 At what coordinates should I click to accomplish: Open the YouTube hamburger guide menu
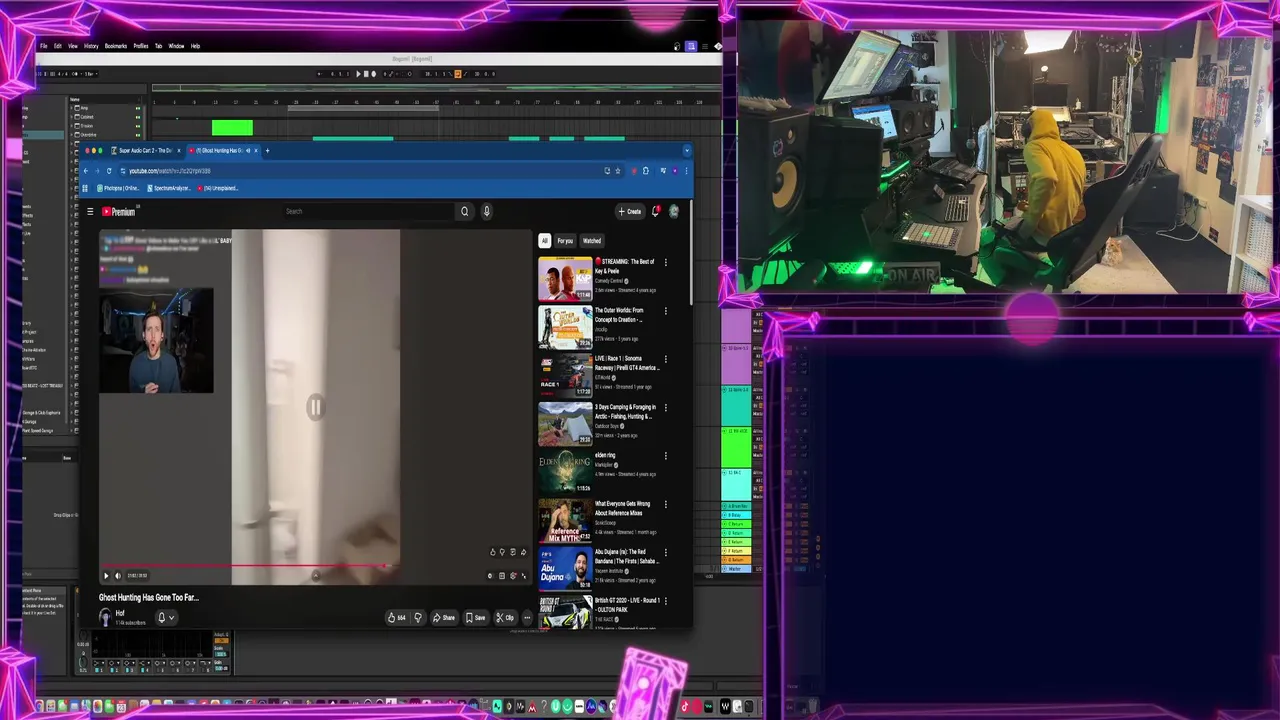pyautogui.click(x=90, y=212)
